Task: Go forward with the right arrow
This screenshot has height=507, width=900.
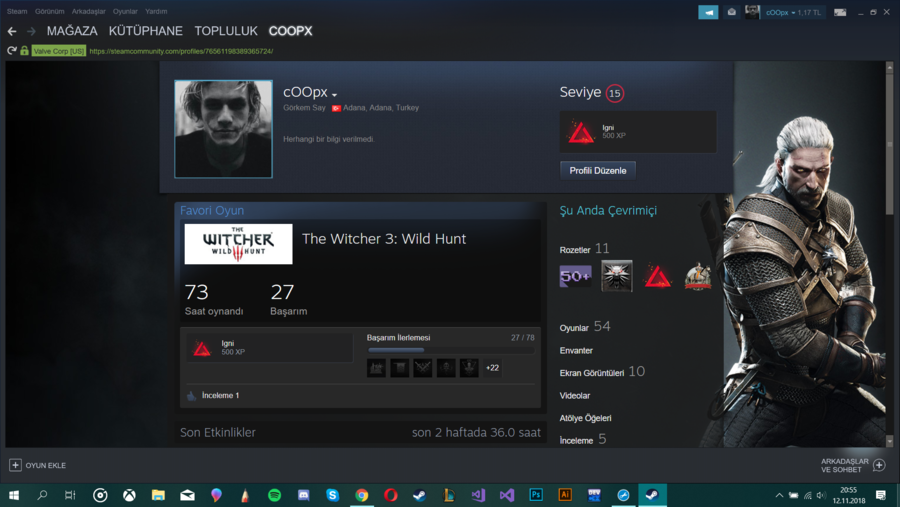Action: coord(31,31)
